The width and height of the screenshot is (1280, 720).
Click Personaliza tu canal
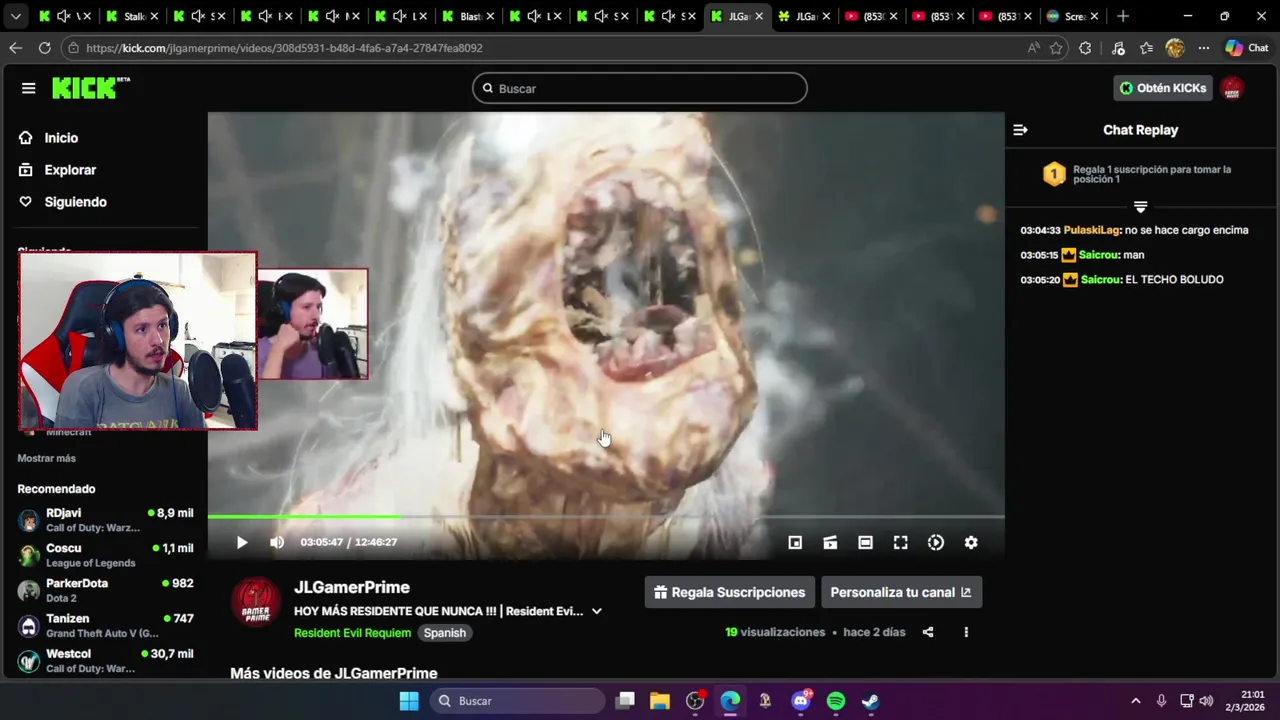[x=901, y=592]
